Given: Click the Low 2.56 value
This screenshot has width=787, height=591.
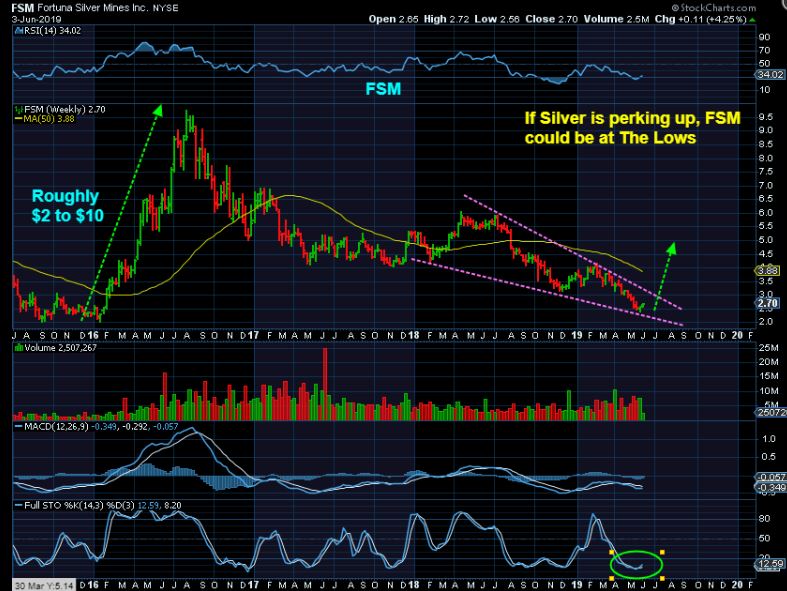Looking at the screenshot, I should coord(497,19).
